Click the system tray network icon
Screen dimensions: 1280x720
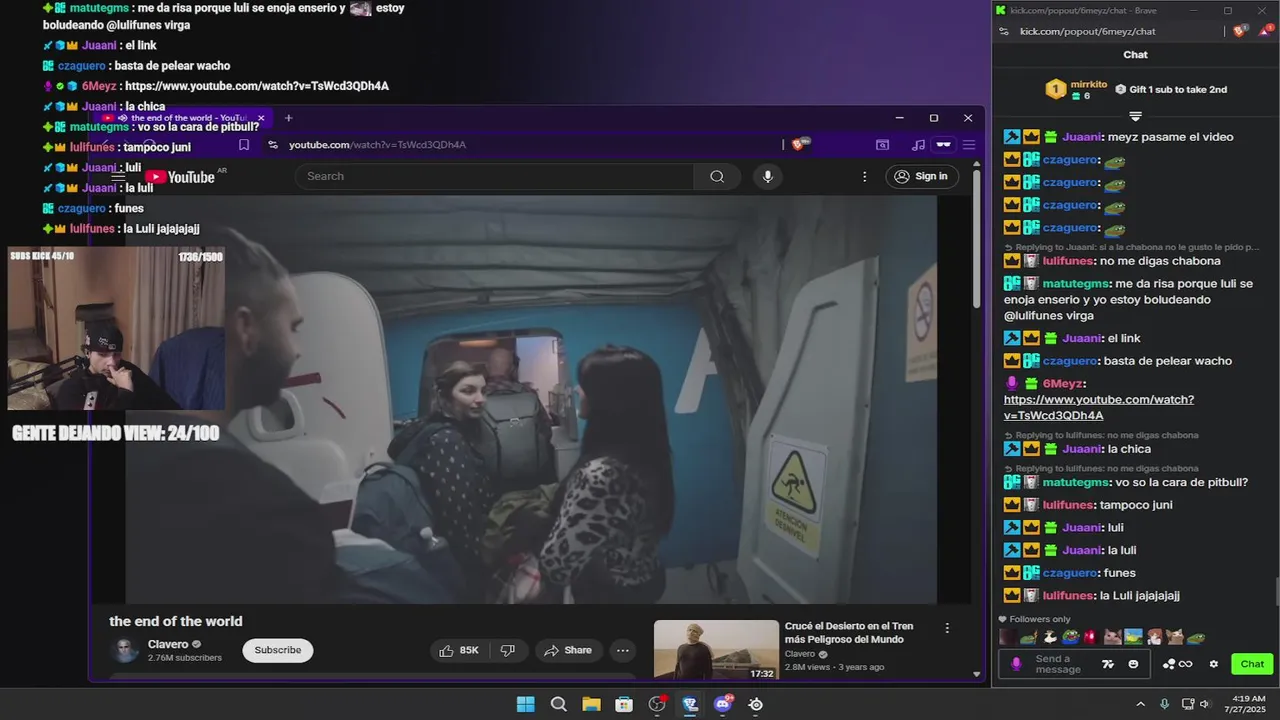1187,704
